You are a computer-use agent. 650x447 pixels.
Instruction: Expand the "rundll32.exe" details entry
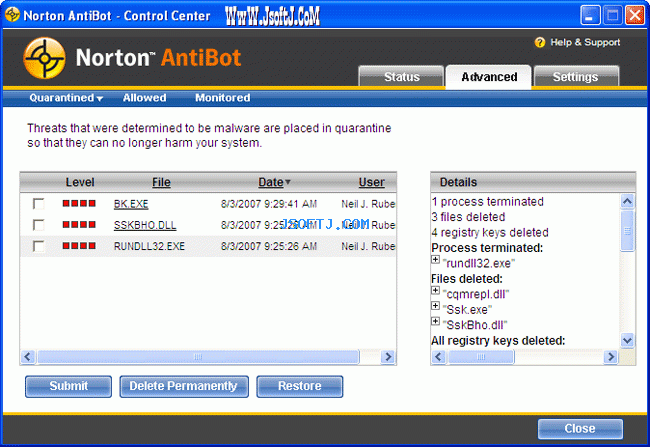435,260
